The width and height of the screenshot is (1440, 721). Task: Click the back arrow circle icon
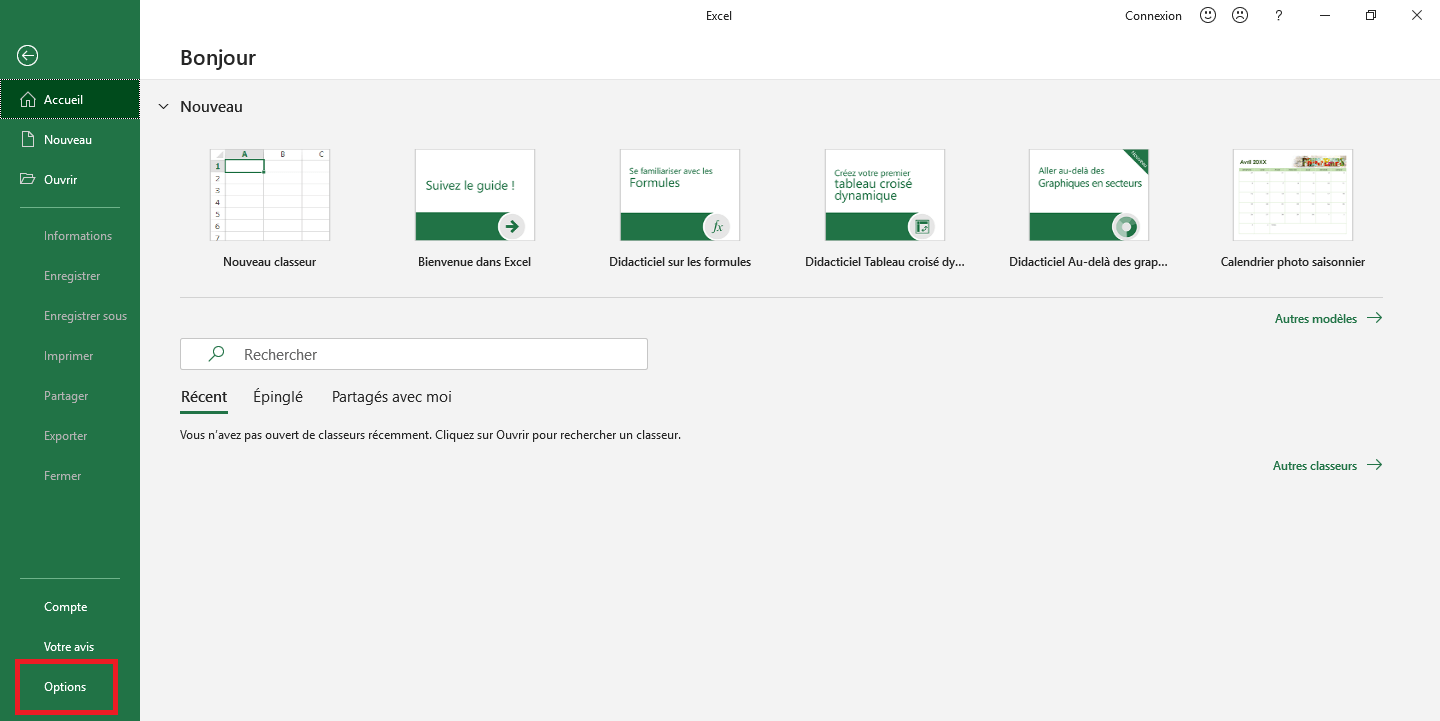pyautogui.click(x=28, y=56)
